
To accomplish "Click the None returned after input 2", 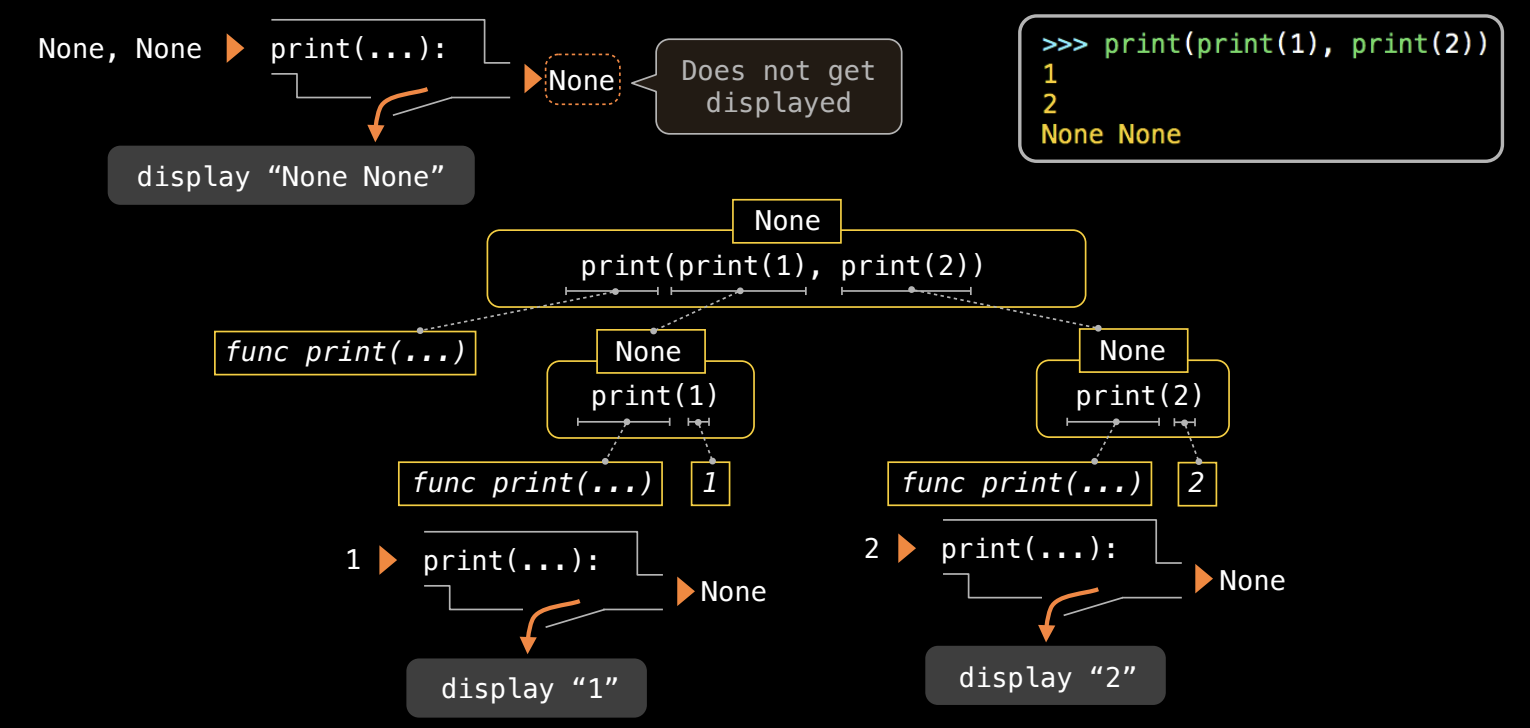I will point(1252,581).
